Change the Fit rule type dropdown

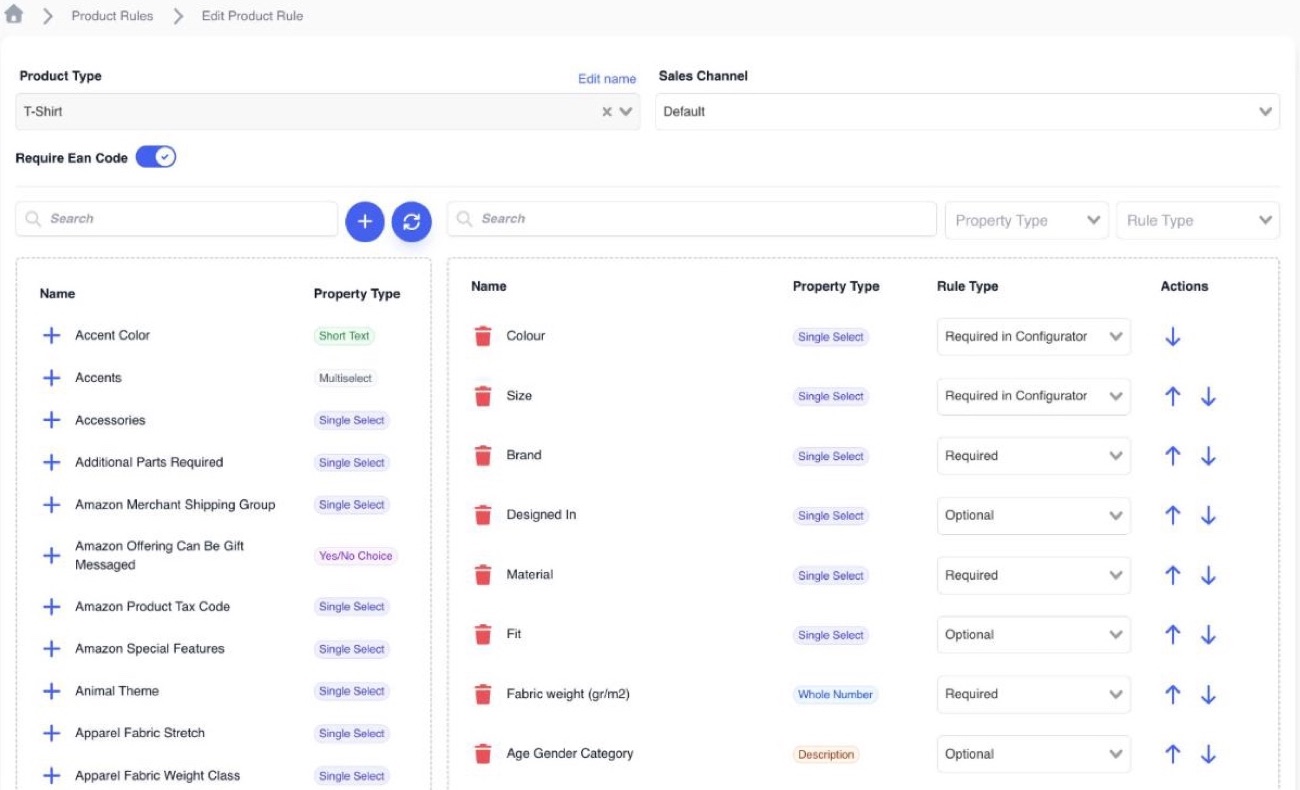point(1034,635)
